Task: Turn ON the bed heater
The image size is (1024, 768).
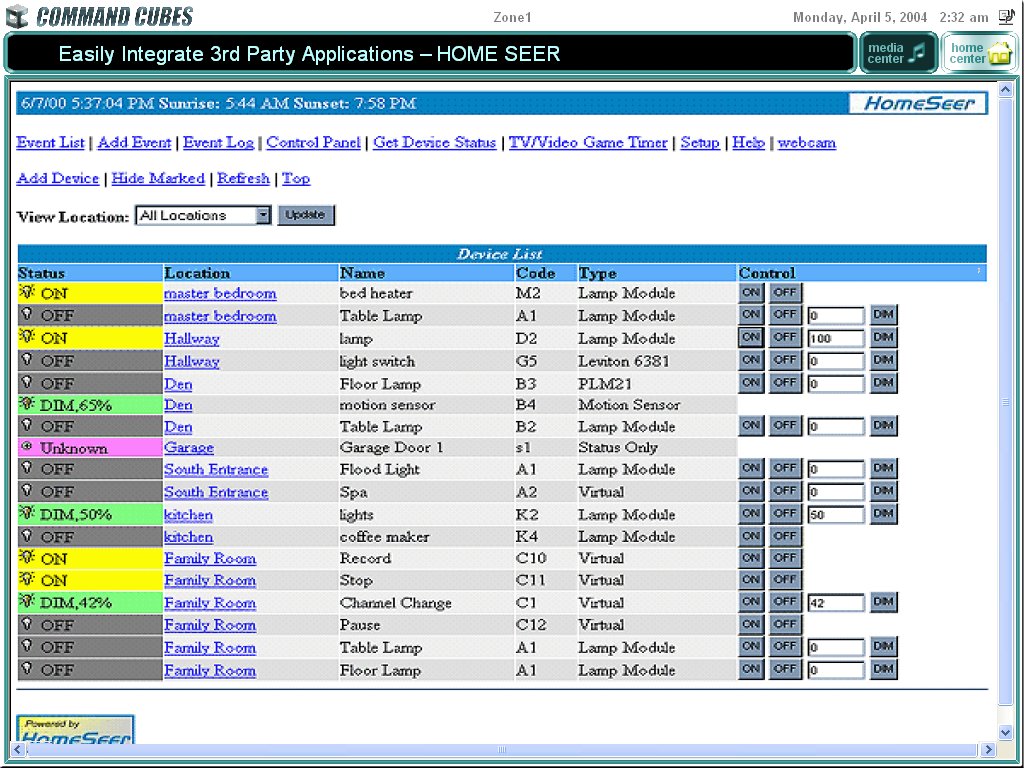Action: tap(751, 293)
